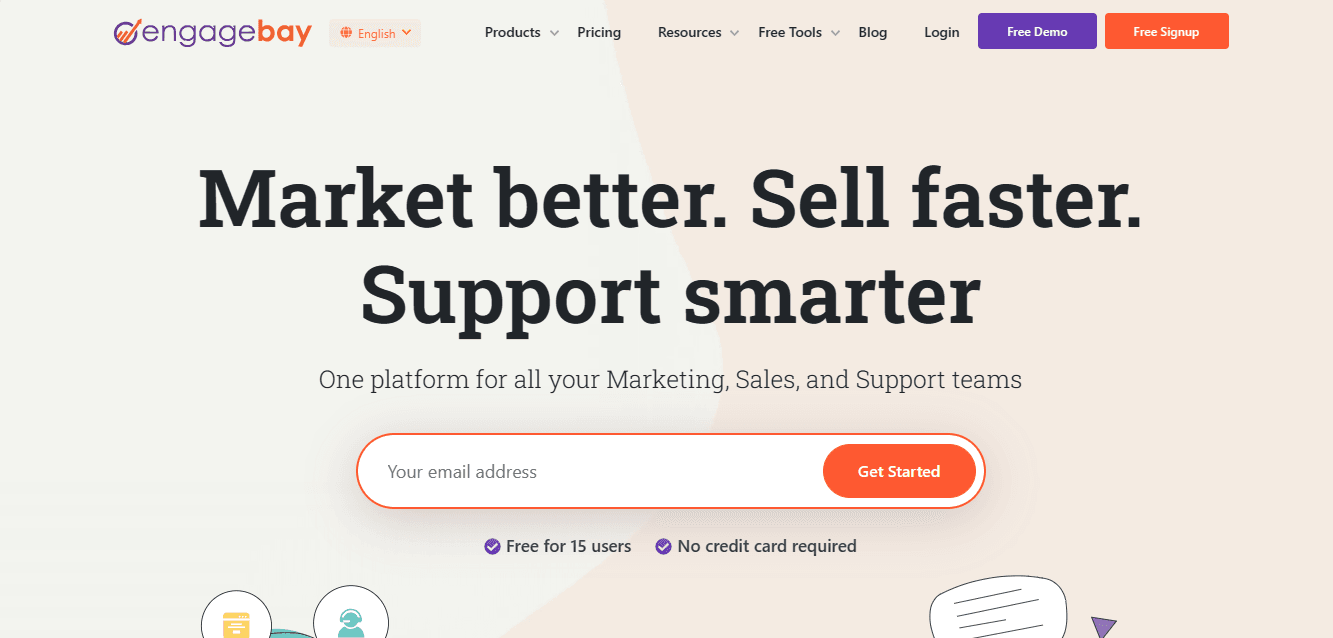The image size is (1333, 638).
Task: Click the chat bubble illustration
Action: 999,610
